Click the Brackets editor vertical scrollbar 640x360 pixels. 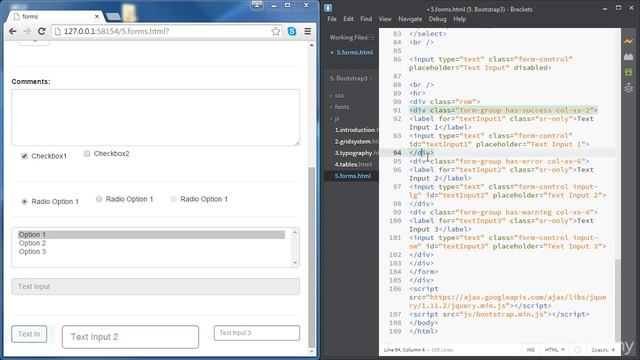[x=618, y=301]
